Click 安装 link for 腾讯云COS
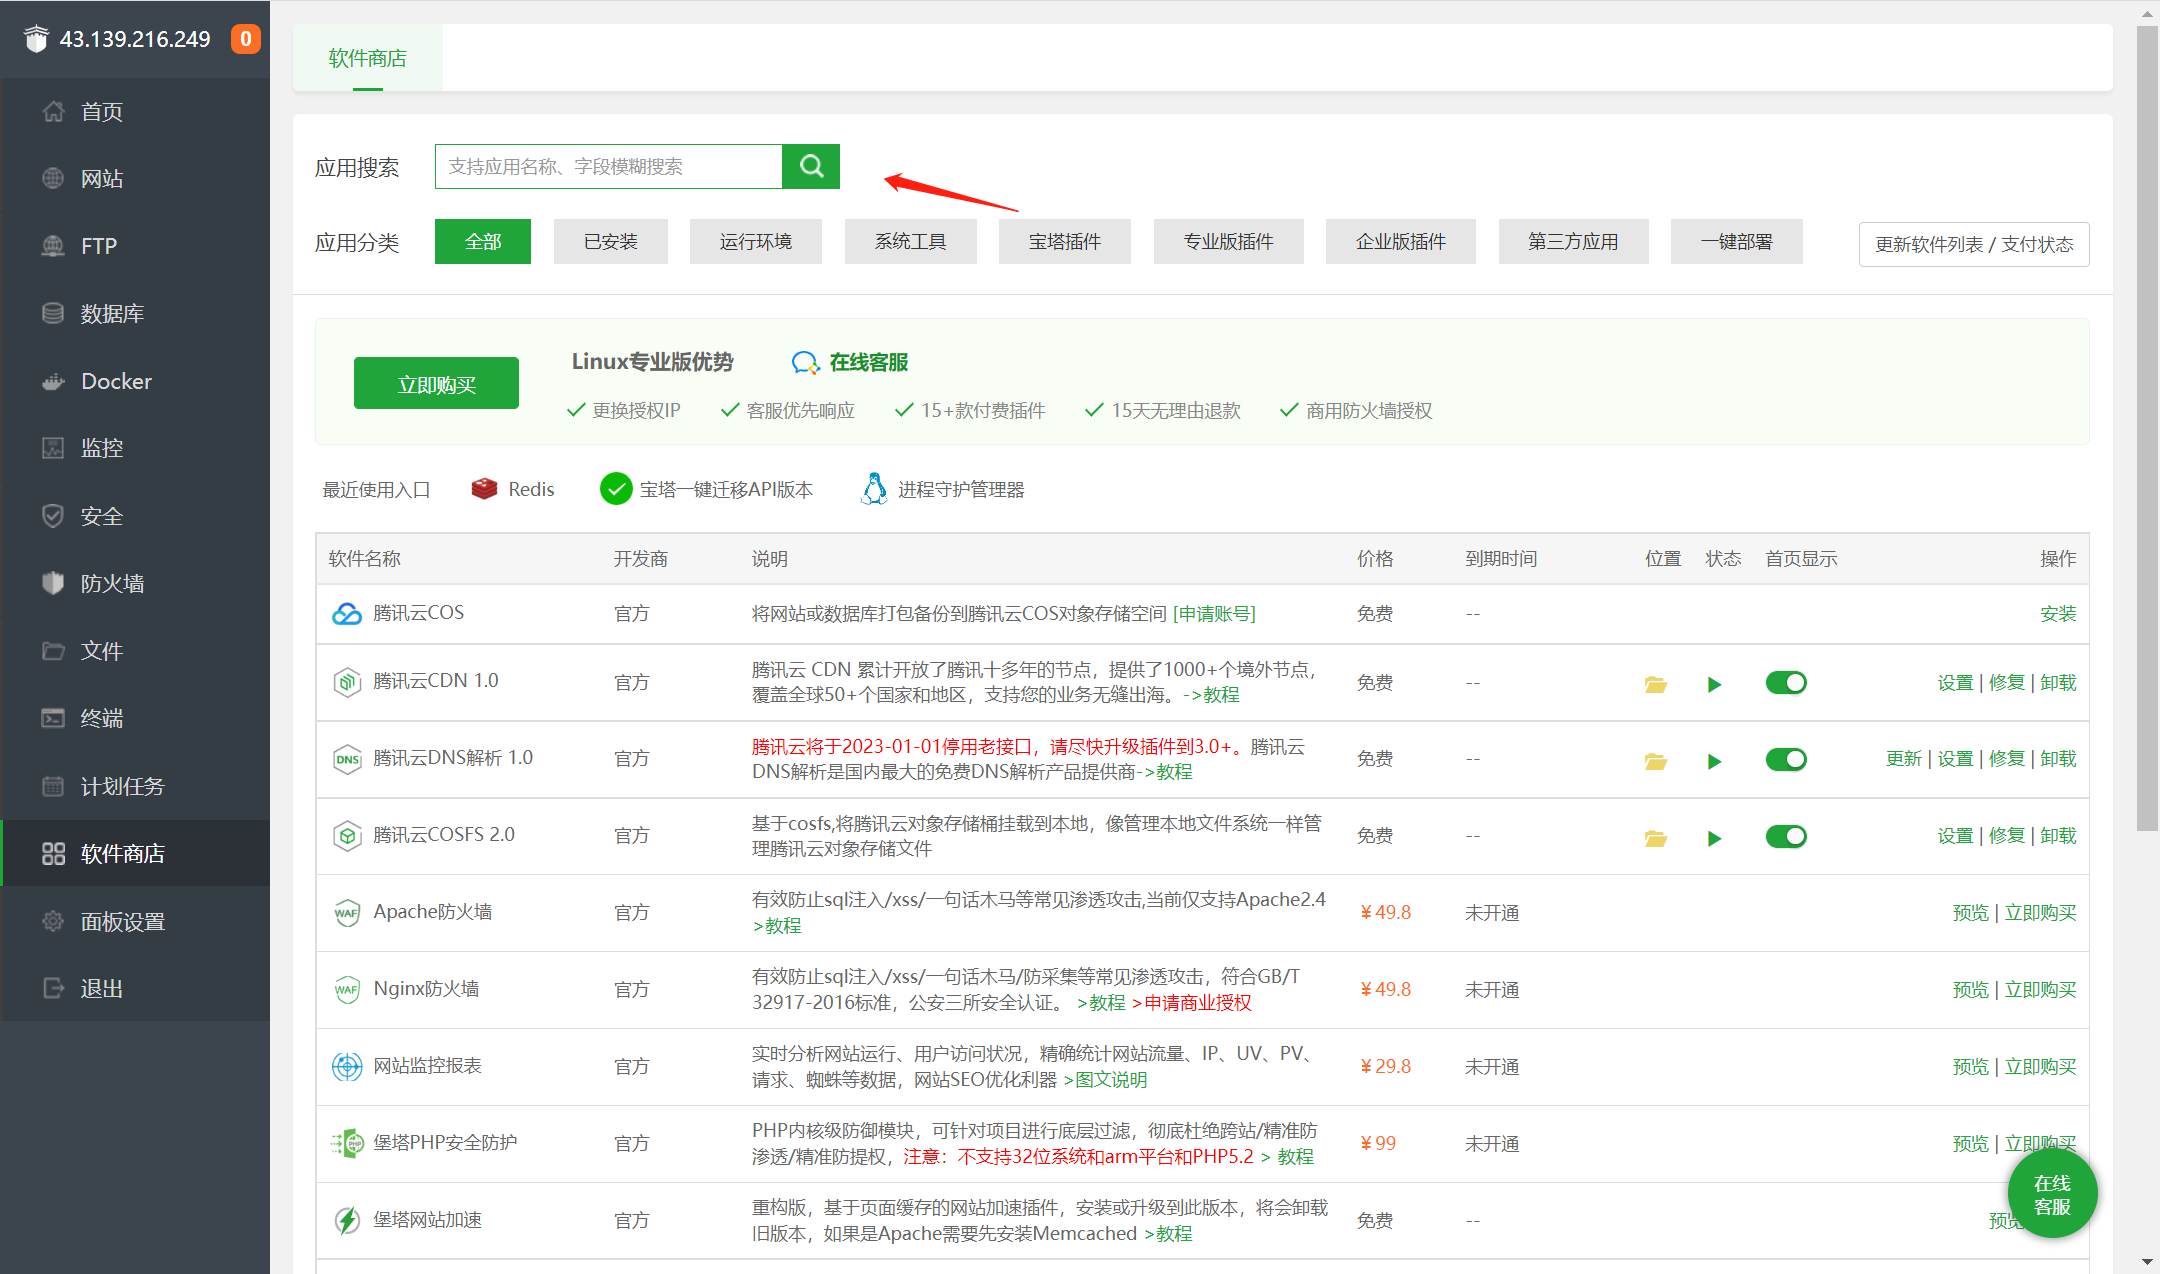 coord(2057,614)
